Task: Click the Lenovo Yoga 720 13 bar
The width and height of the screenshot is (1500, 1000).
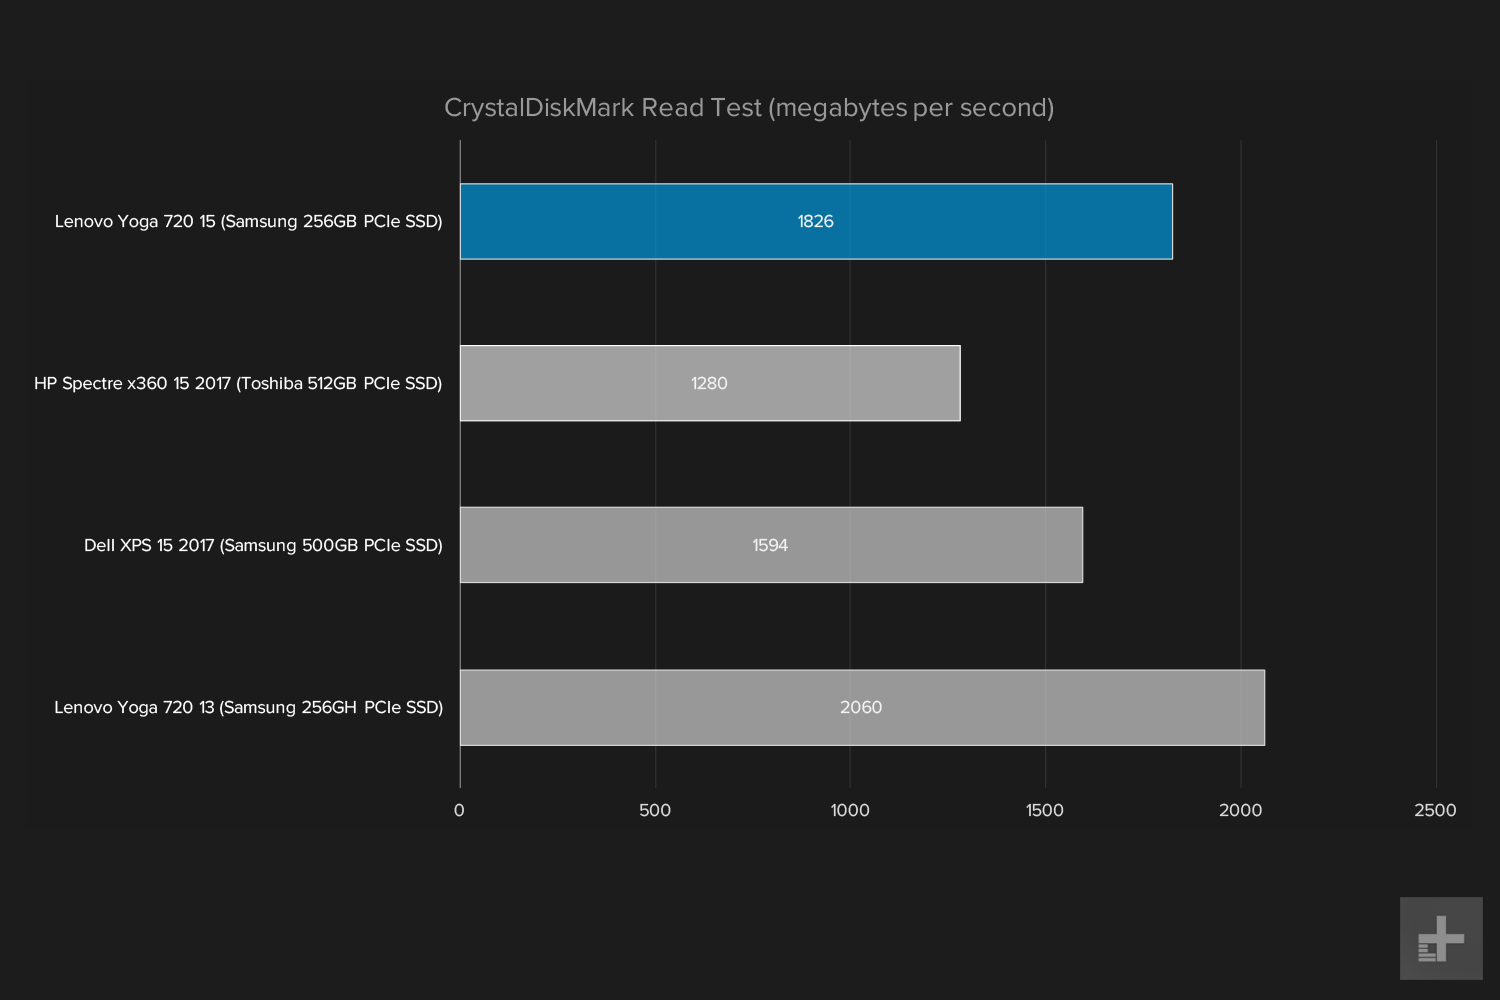Action: 862,707
